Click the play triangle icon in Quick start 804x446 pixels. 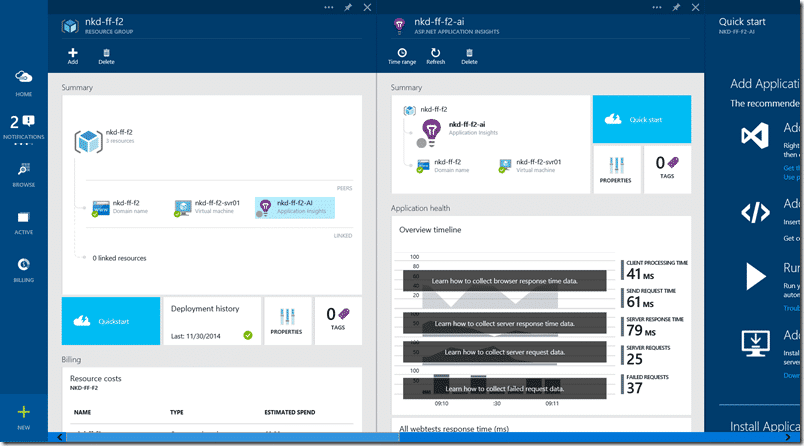755,276
